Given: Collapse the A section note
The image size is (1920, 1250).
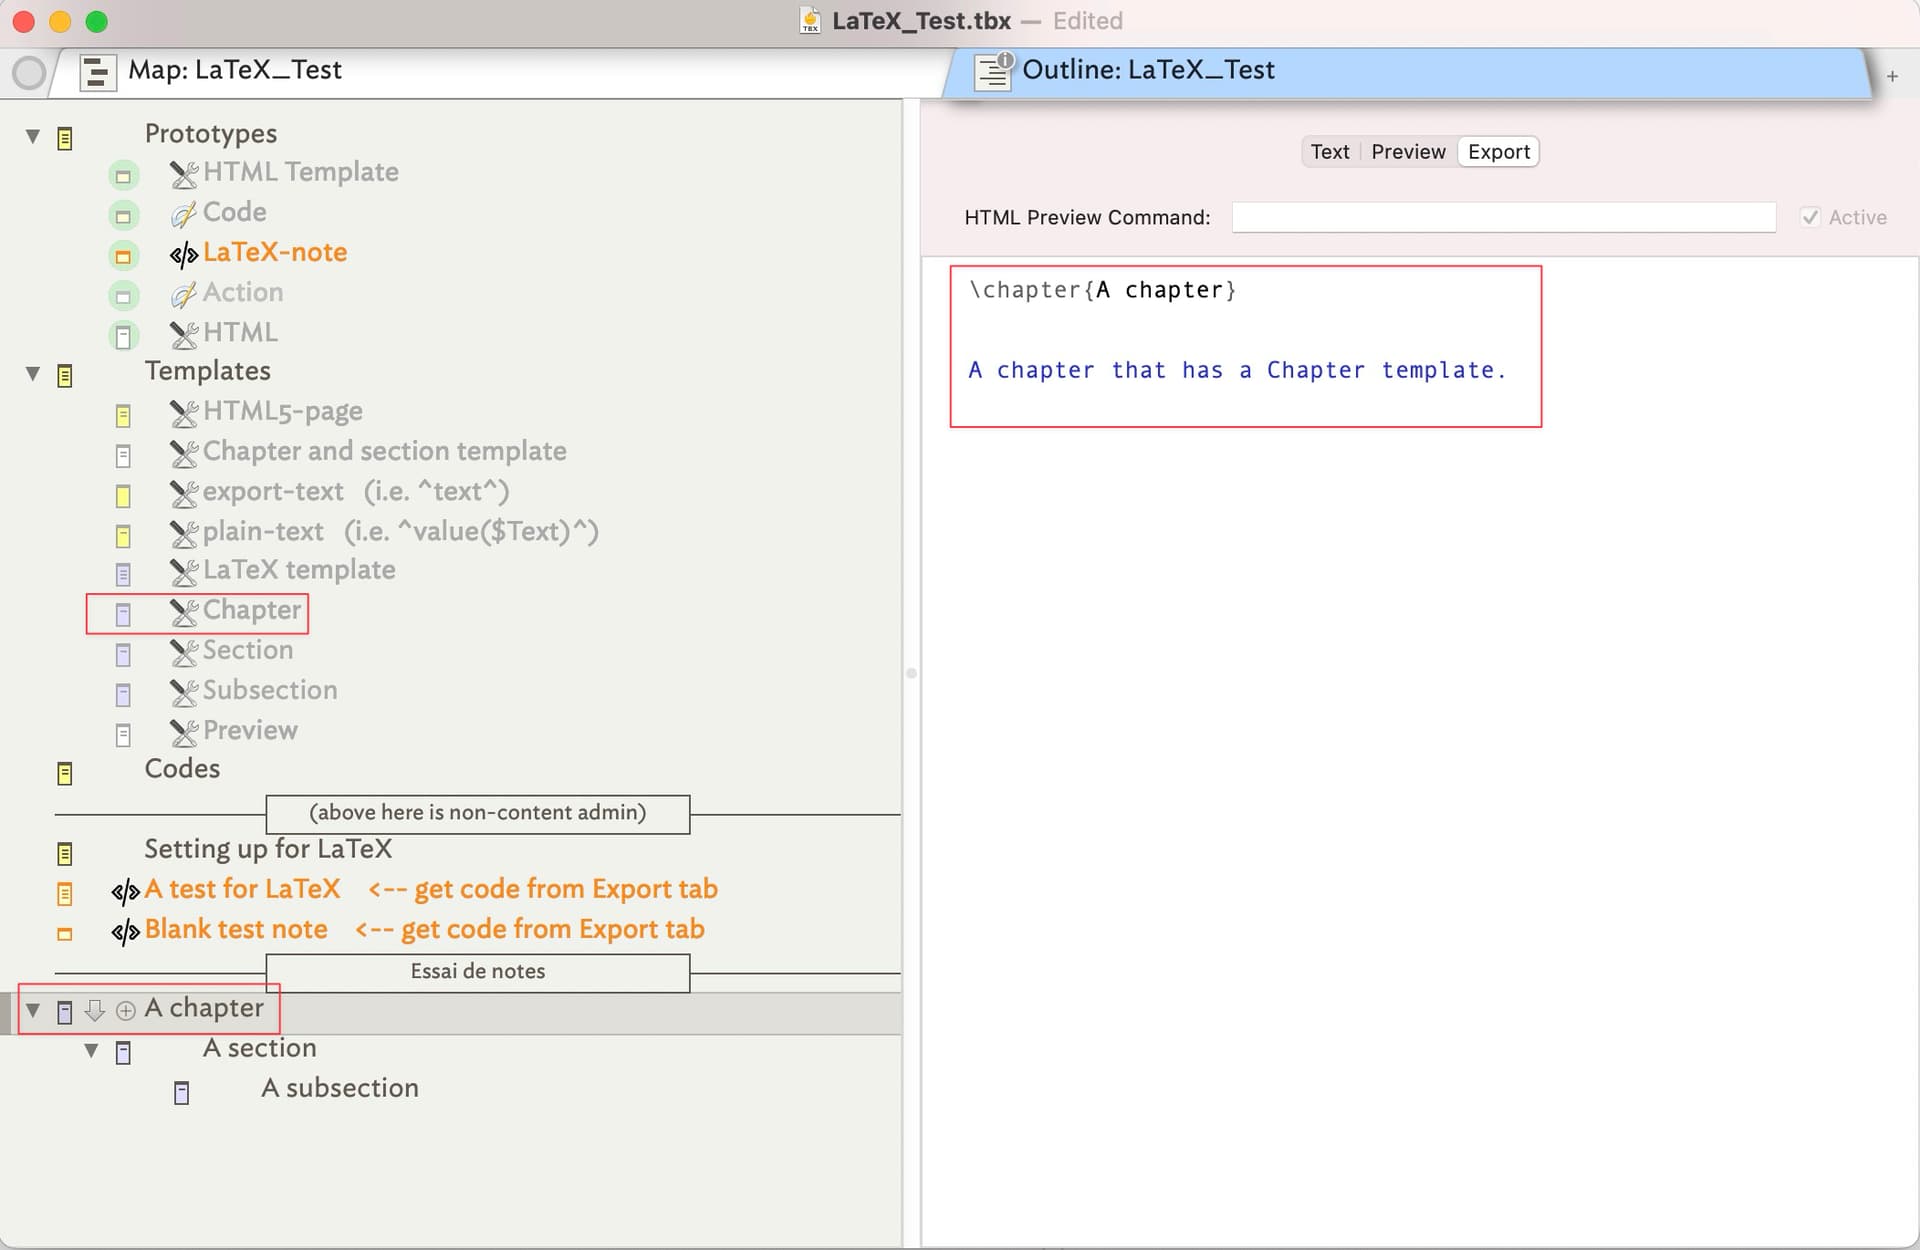Looking at the screenshot, I should pos(91,1051).
